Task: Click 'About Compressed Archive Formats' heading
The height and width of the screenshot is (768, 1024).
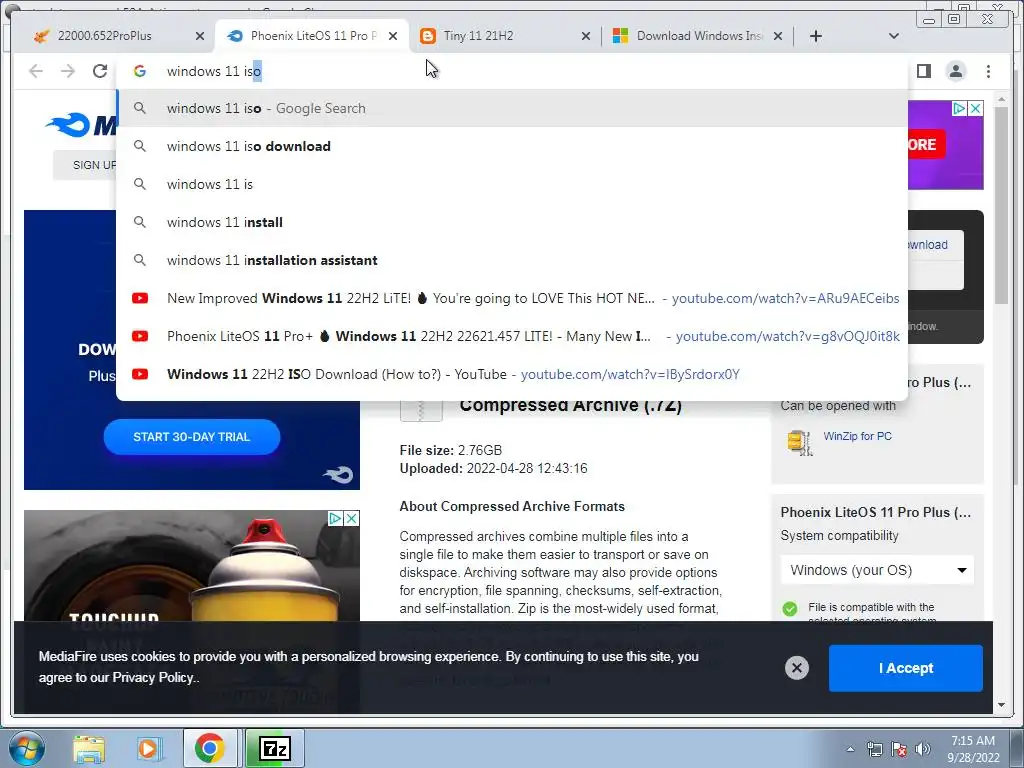Action: click(x=512, y=506)
